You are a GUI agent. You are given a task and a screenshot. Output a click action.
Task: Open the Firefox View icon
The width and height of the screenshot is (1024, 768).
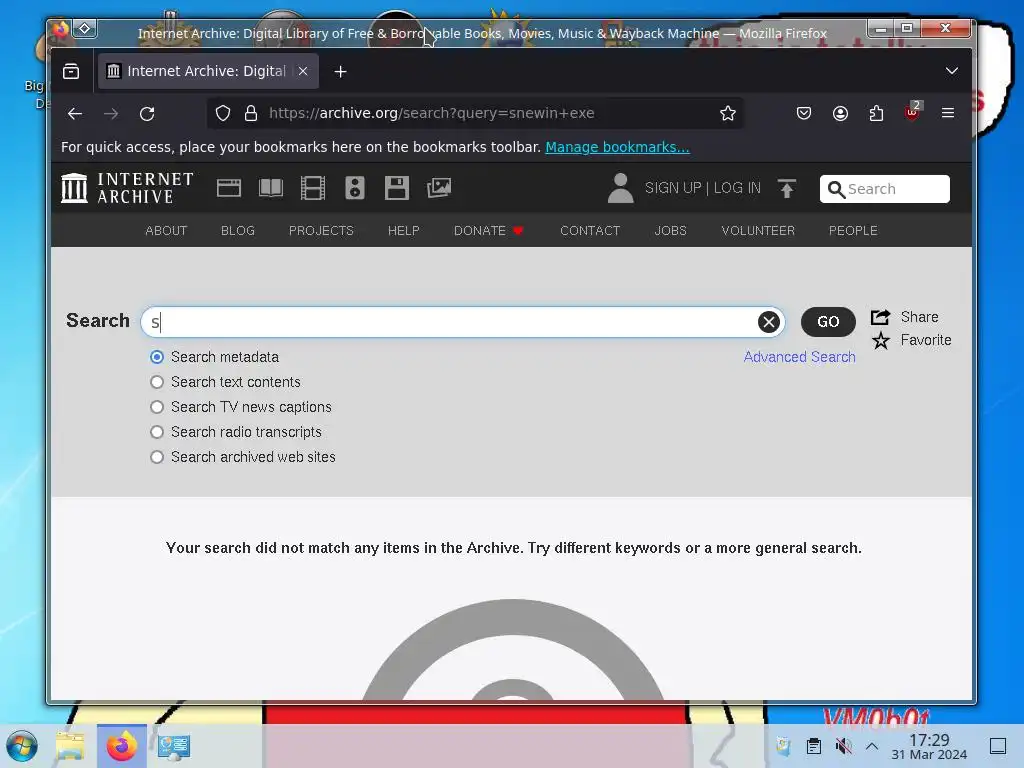tap(71, 71)
